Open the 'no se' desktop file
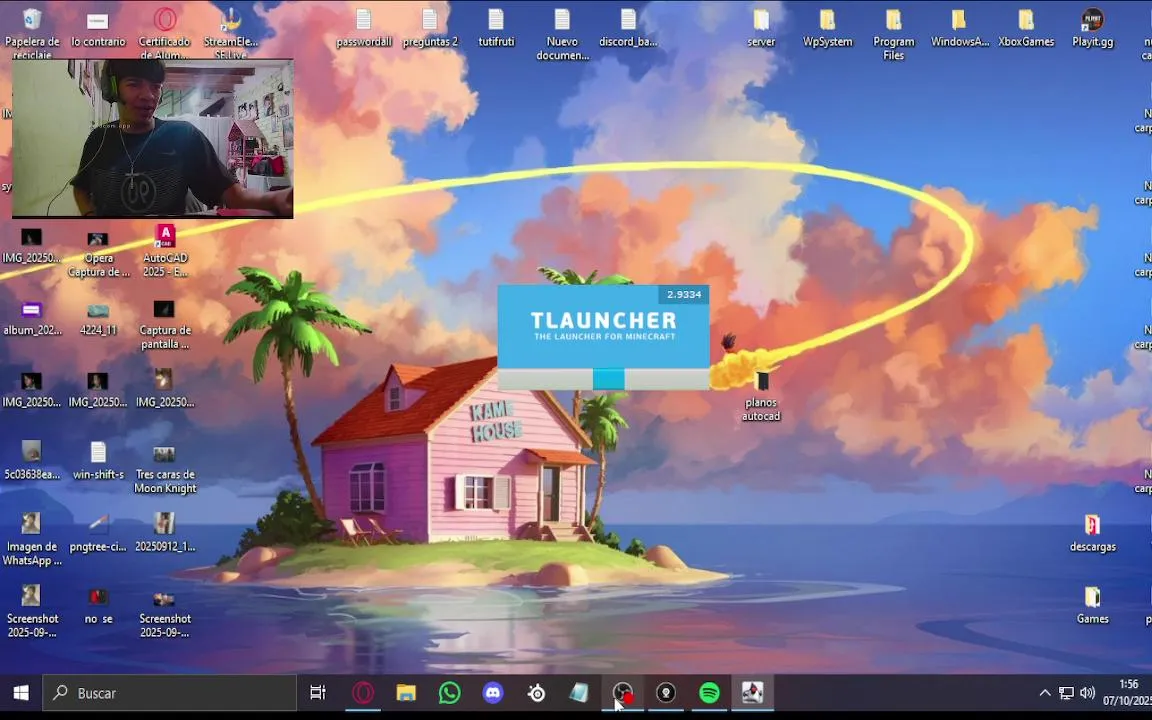This screenshot has height=720, width=1152. point(98,605)
